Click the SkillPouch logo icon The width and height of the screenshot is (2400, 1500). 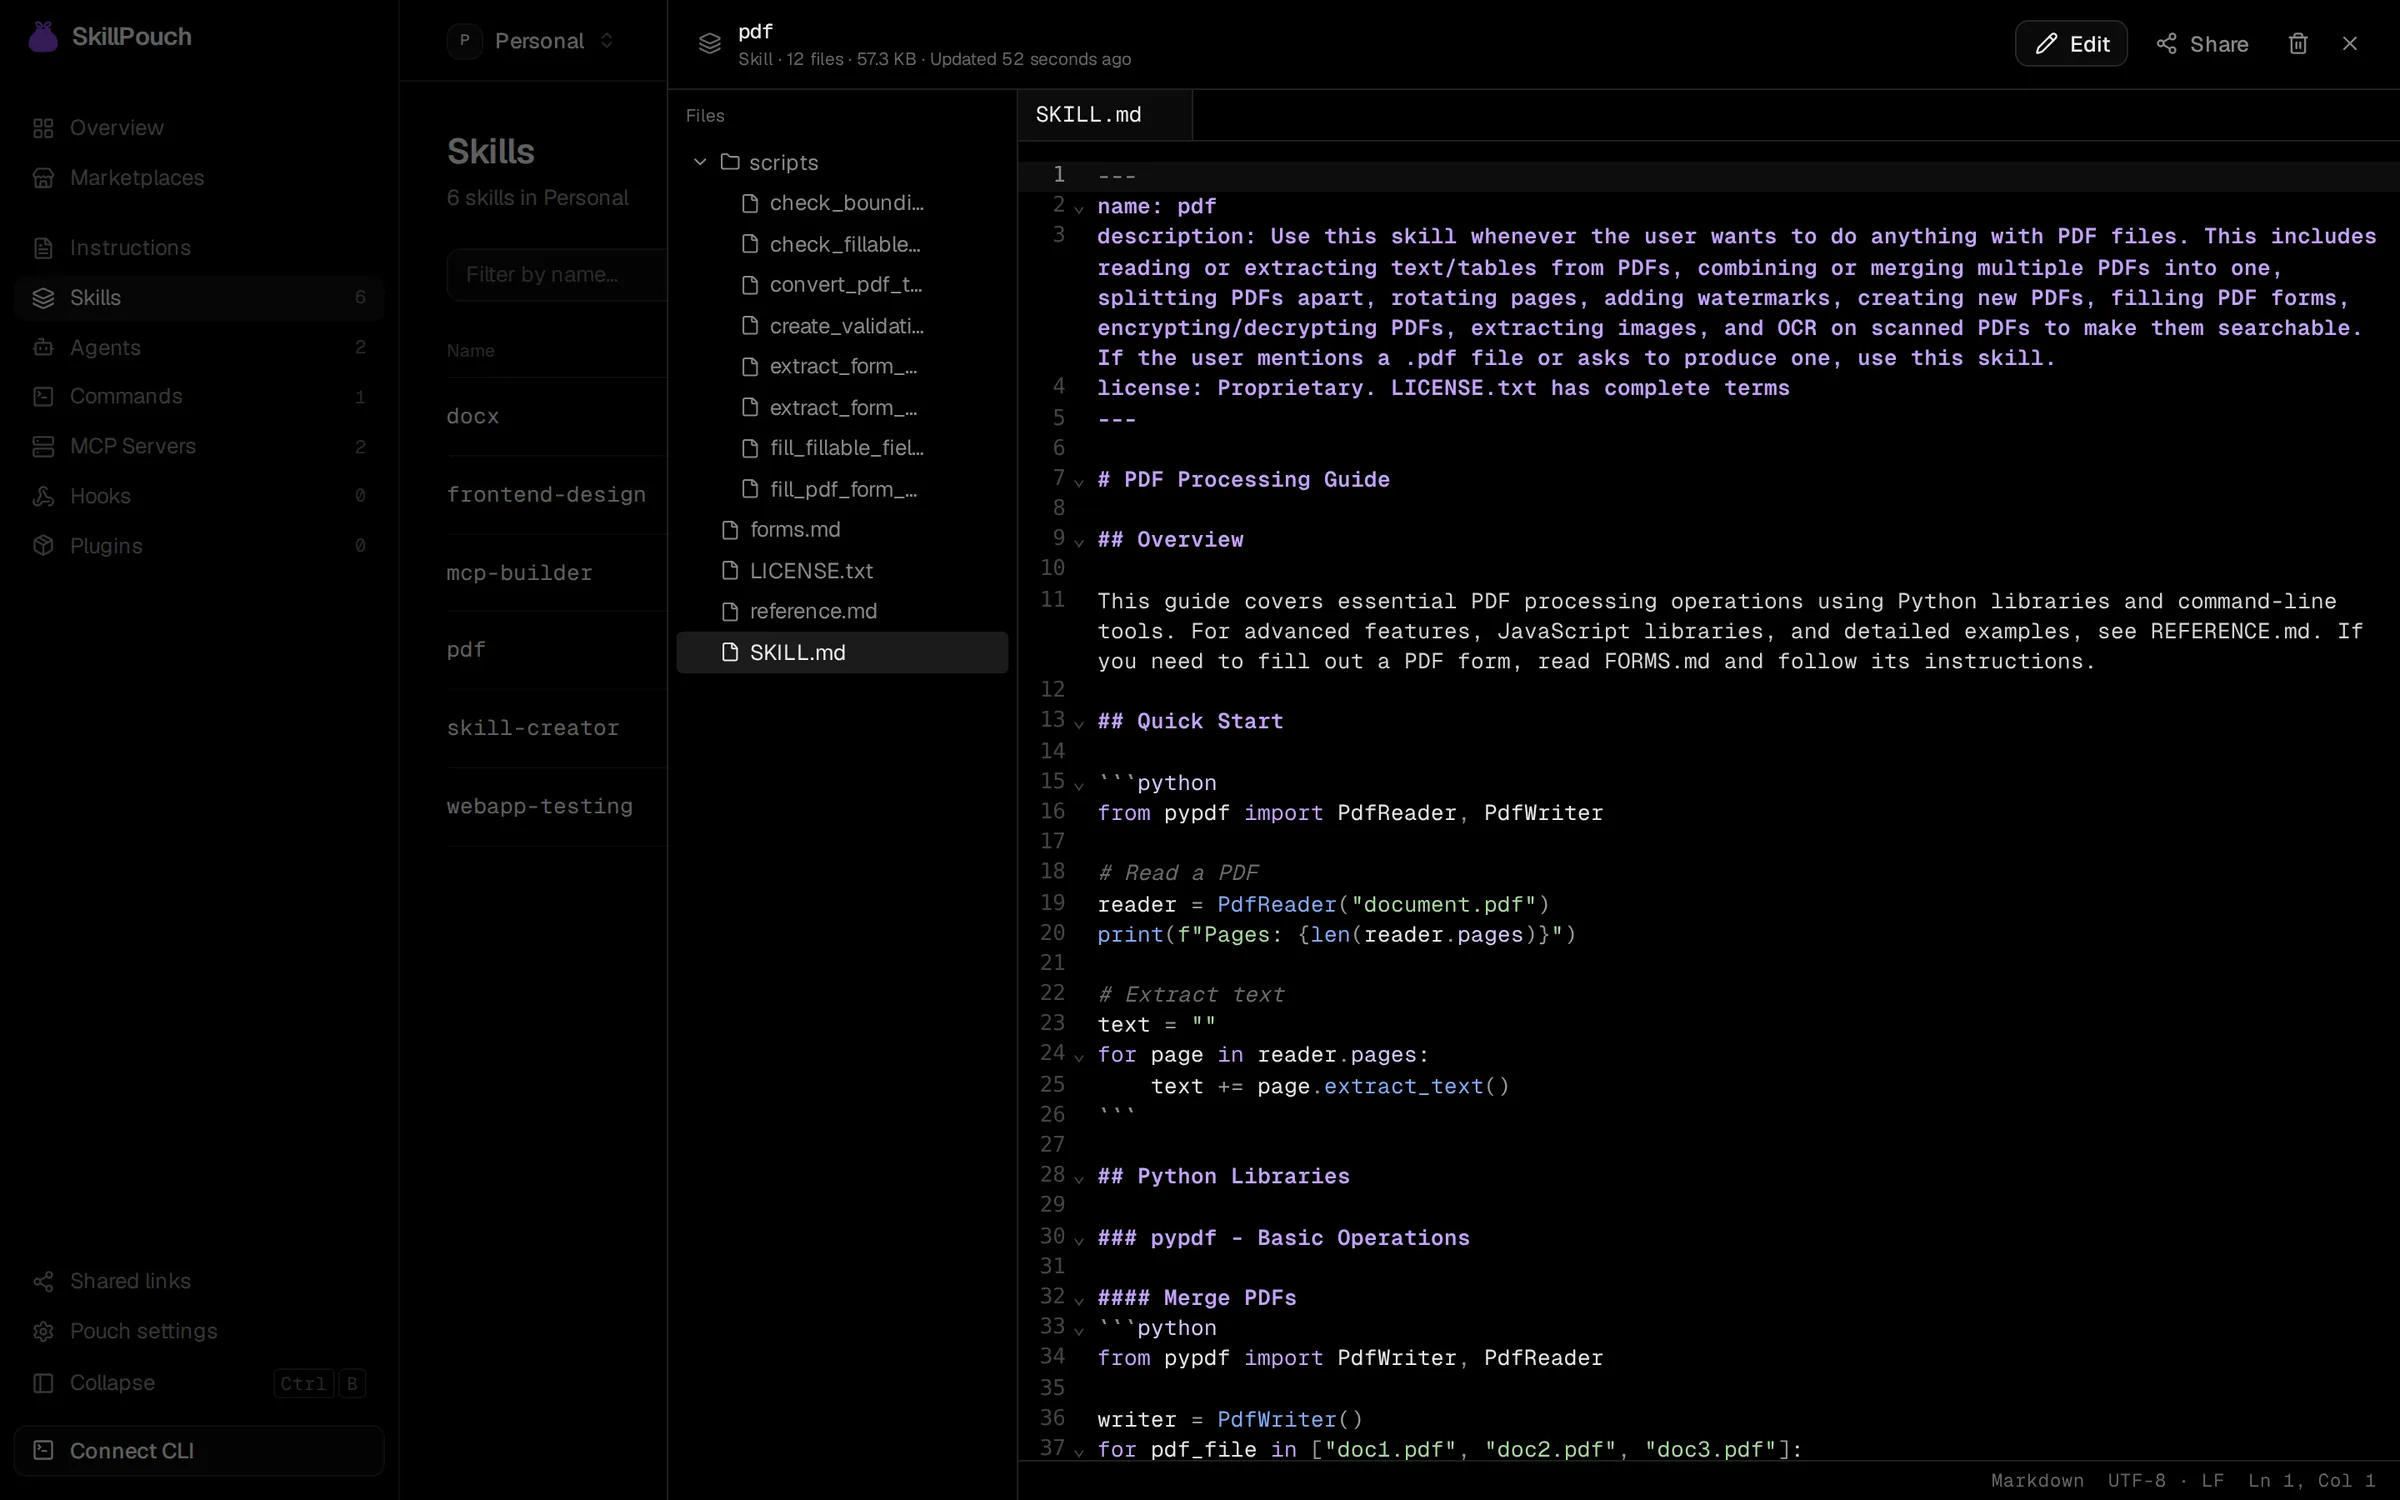click(43, 37)
